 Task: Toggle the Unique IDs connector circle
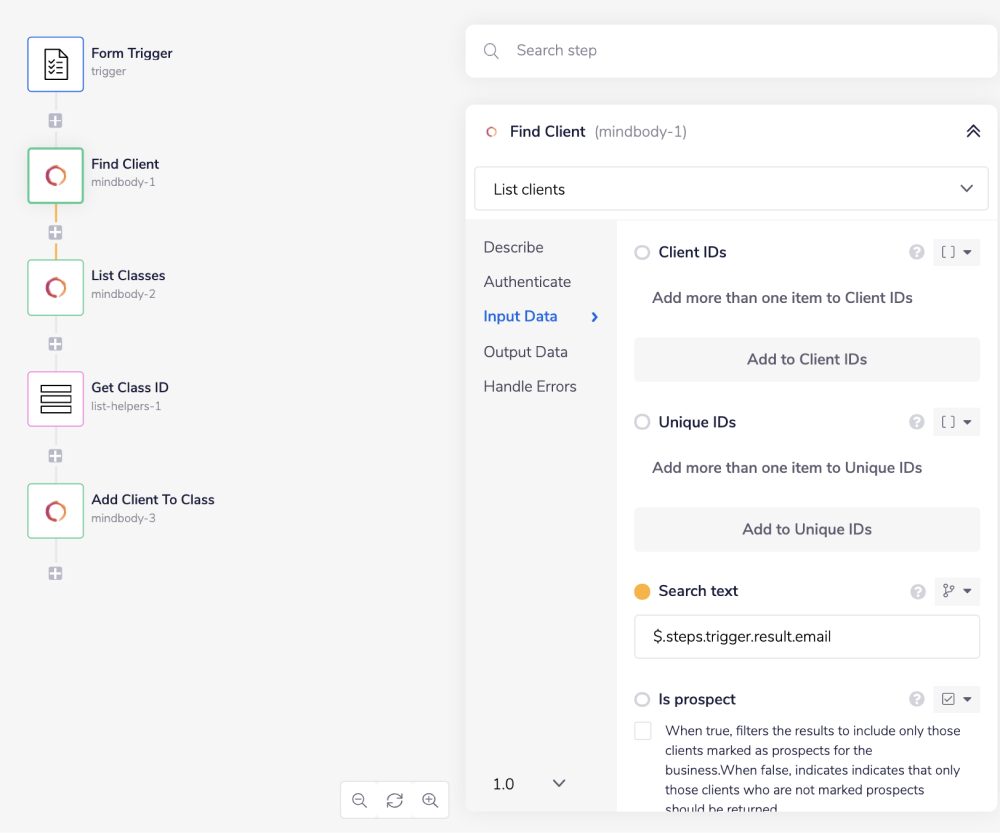click(x=641, y=422)
